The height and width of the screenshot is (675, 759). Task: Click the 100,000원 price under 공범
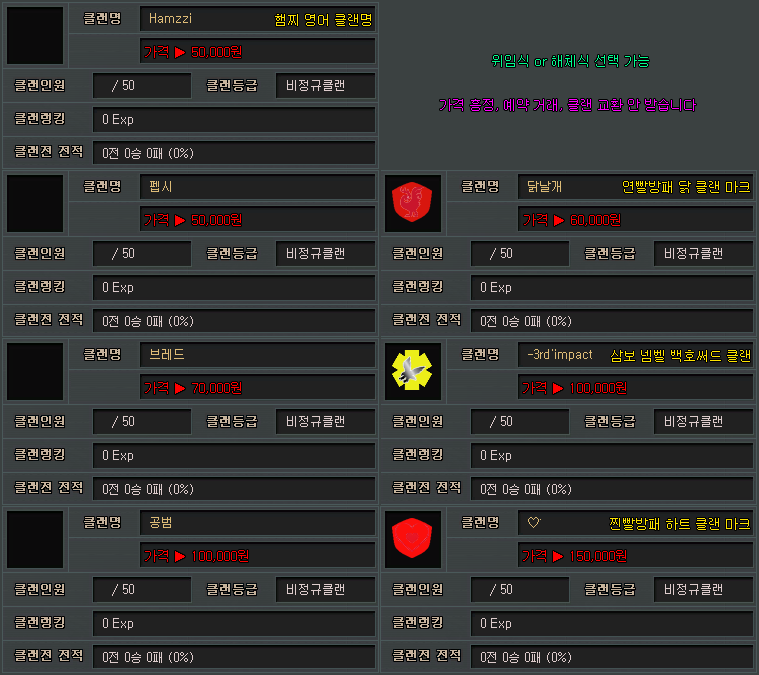coord(258,555)
